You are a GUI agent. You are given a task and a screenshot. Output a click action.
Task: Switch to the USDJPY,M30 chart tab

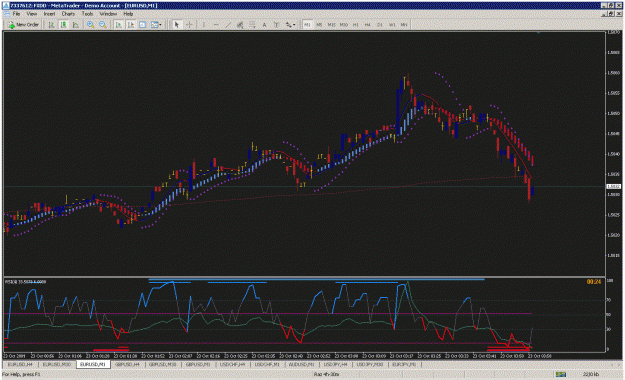click(370, 364)
